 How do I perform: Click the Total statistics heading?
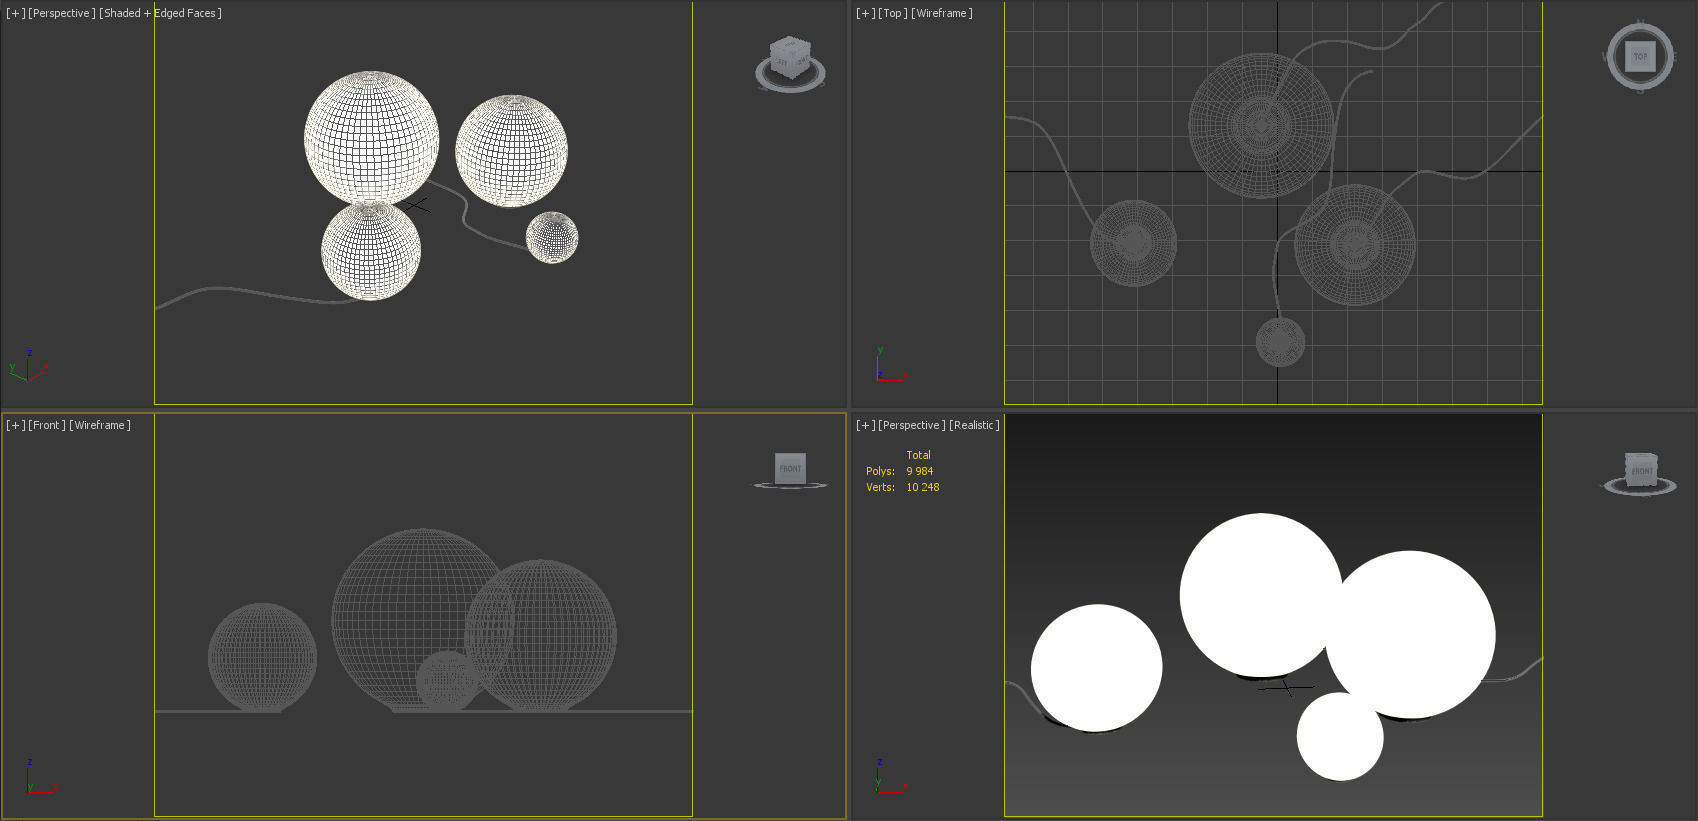click(x=918, y=455)
